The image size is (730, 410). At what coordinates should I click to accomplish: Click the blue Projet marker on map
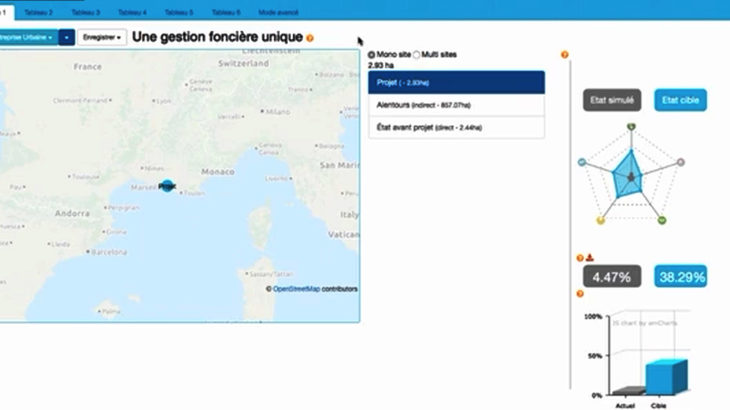point(167,186)
